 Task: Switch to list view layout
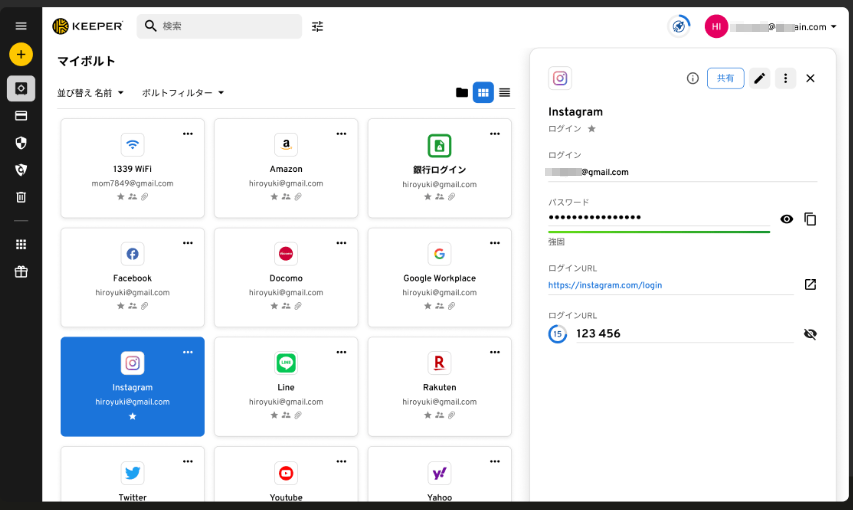click(x=505, y=92)
